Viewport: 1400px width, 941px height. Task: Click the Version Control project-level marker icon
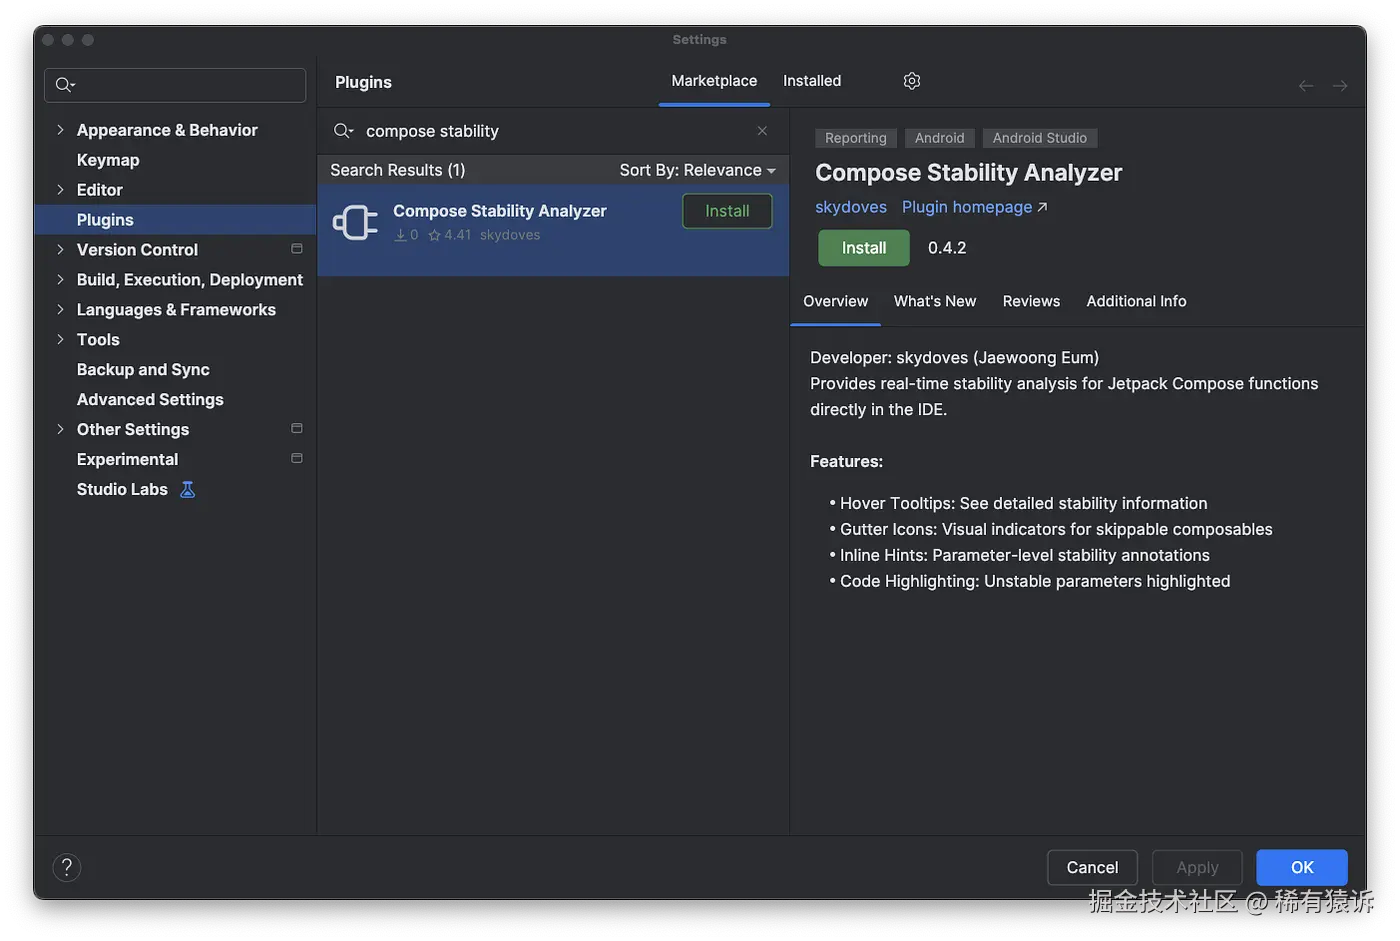pyautogui.click(x=297, y=249)
